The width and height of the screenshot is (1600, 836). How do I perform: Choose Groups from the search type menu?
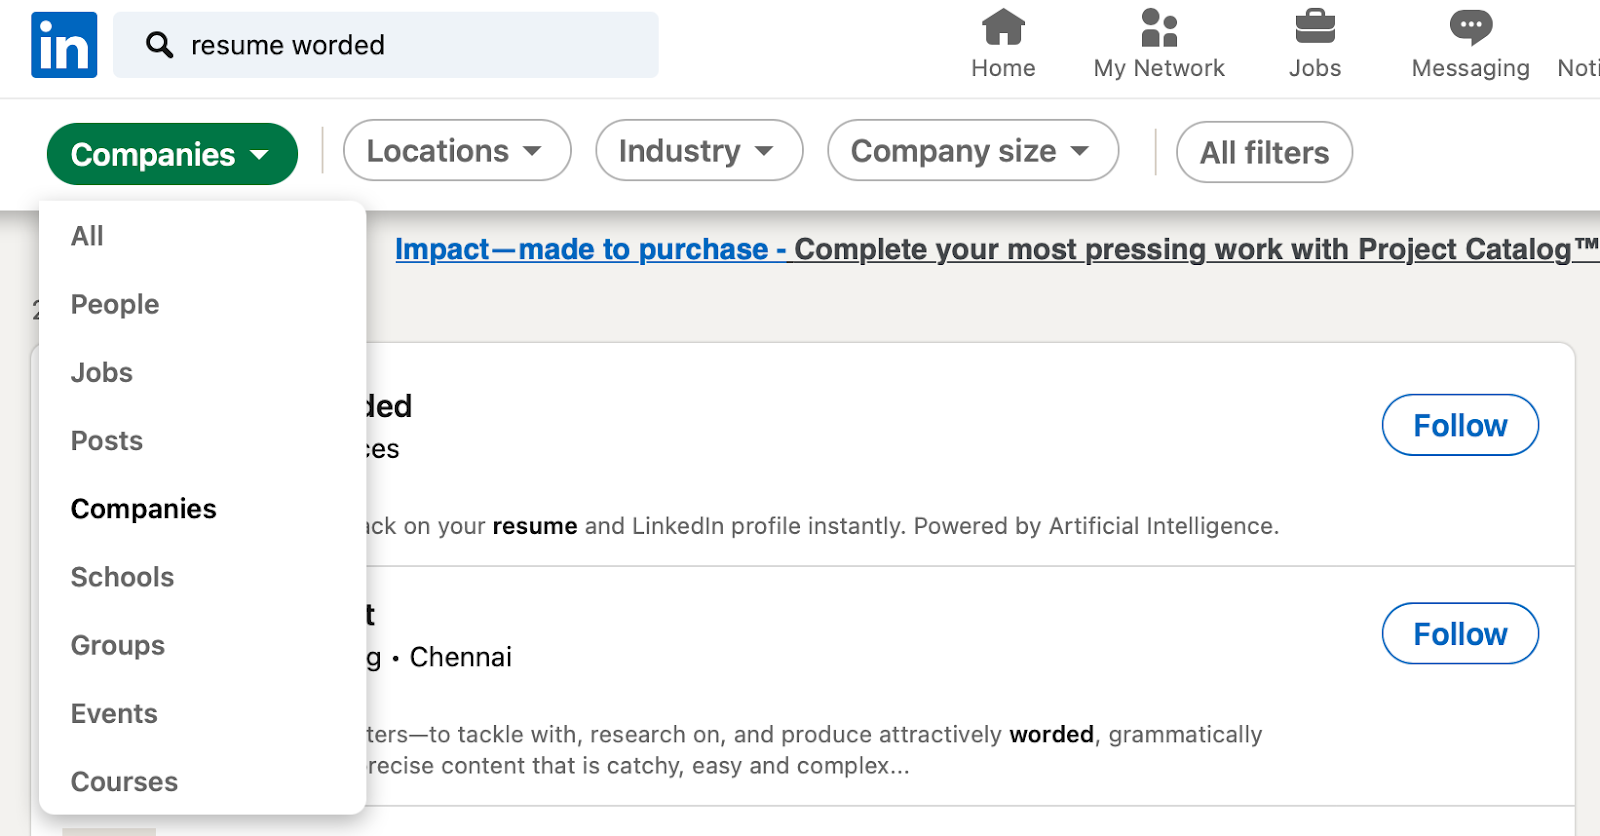coord(118,645)
